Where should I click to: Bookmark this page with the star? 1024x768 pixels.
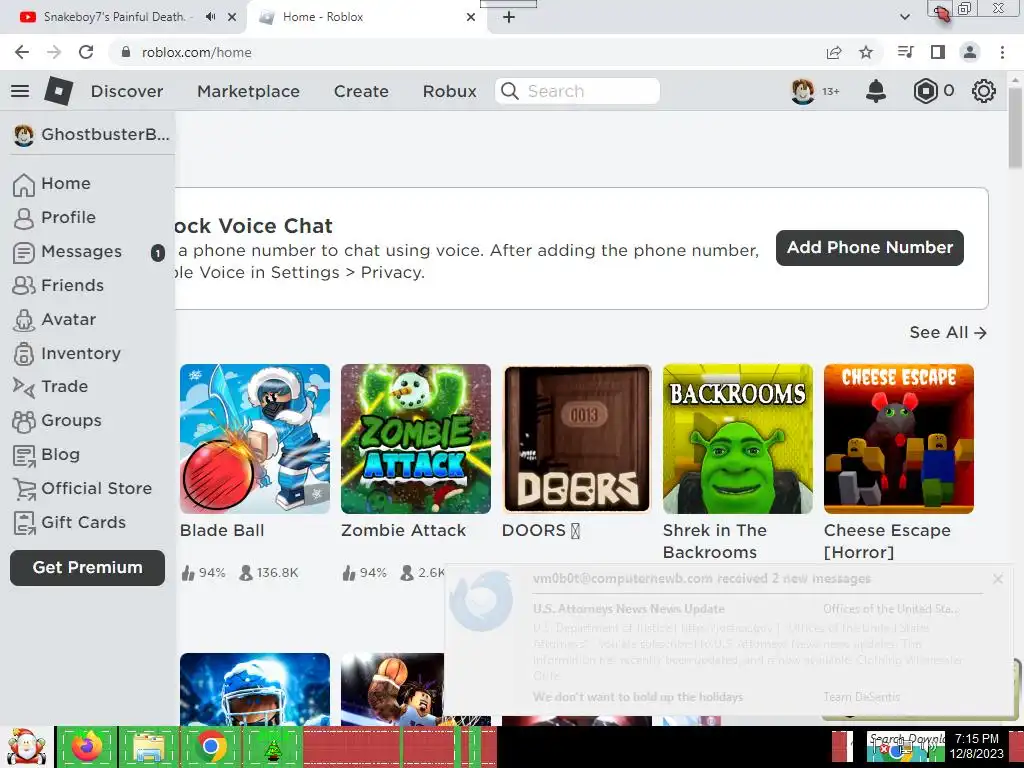tap(866, 52)
